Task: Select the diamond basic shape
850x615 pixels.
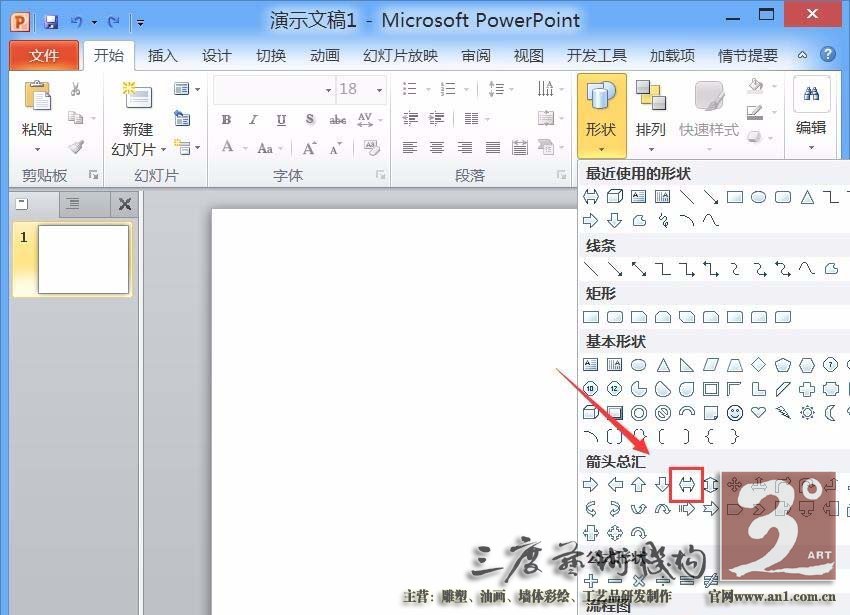Action: (x=758, y=364)
